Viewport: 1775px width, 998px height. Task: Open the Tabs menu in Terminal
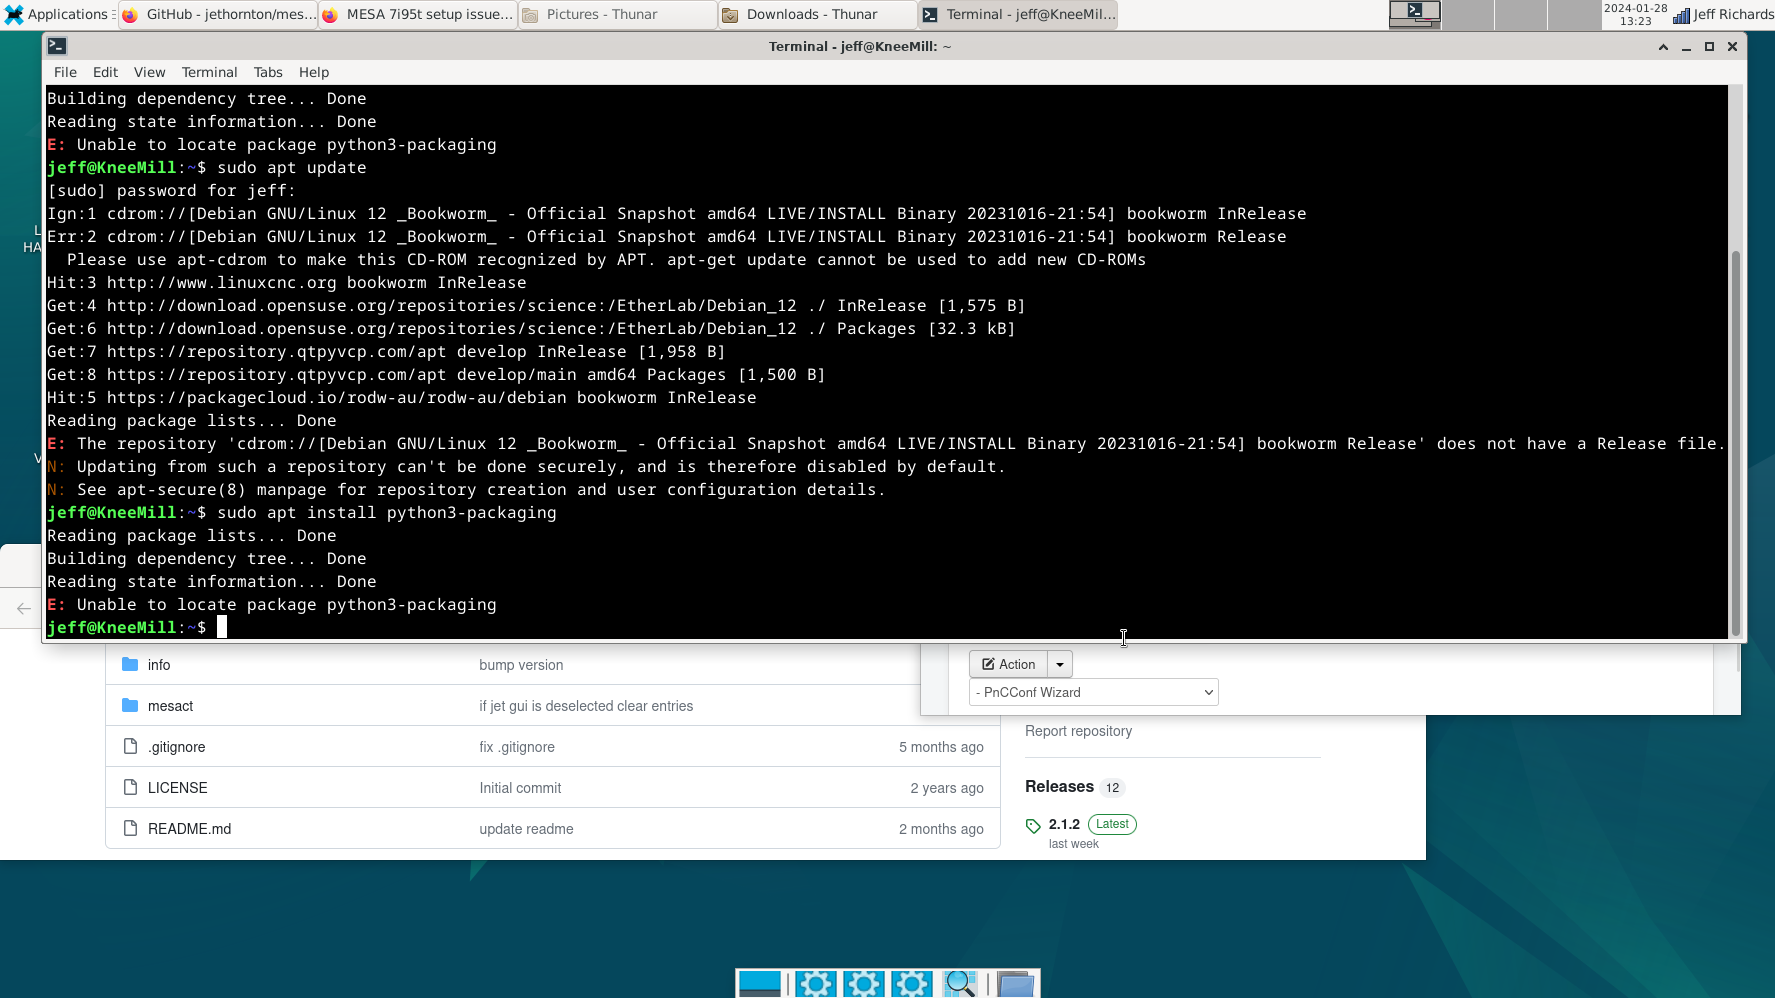(268, 72)
